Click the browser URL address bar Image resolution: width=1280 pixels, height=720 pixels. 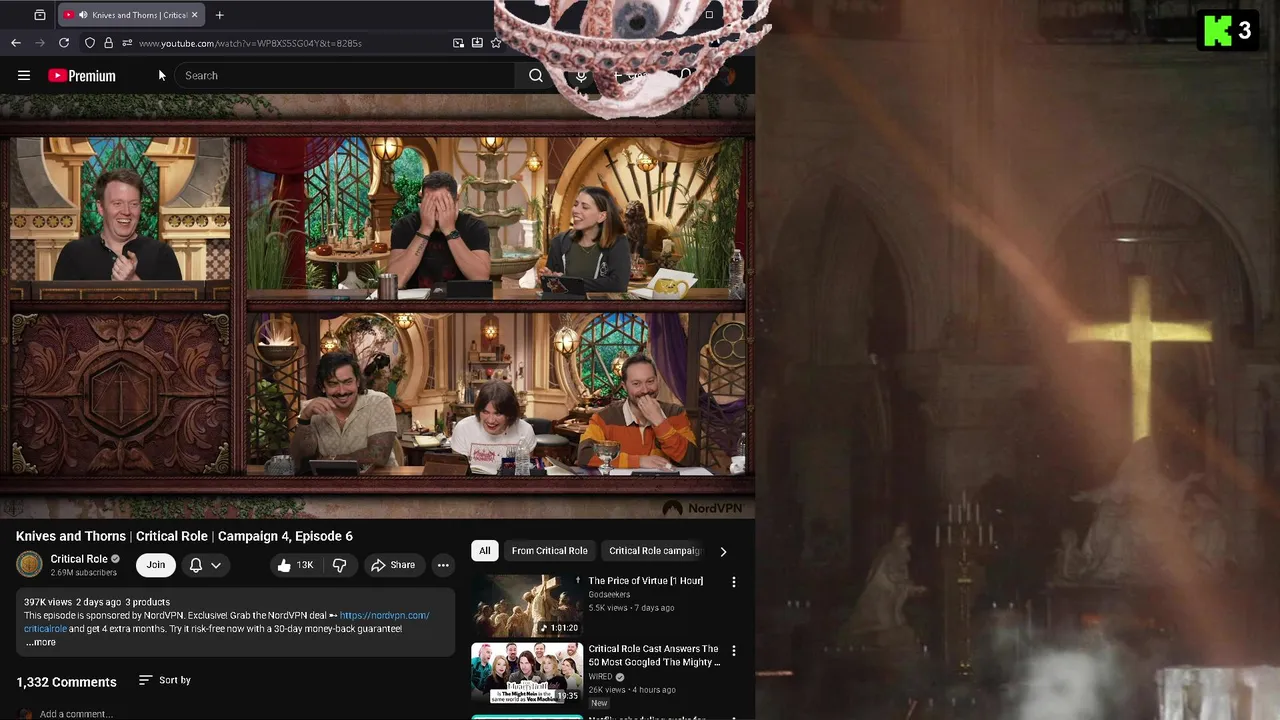tap(290, 43)
